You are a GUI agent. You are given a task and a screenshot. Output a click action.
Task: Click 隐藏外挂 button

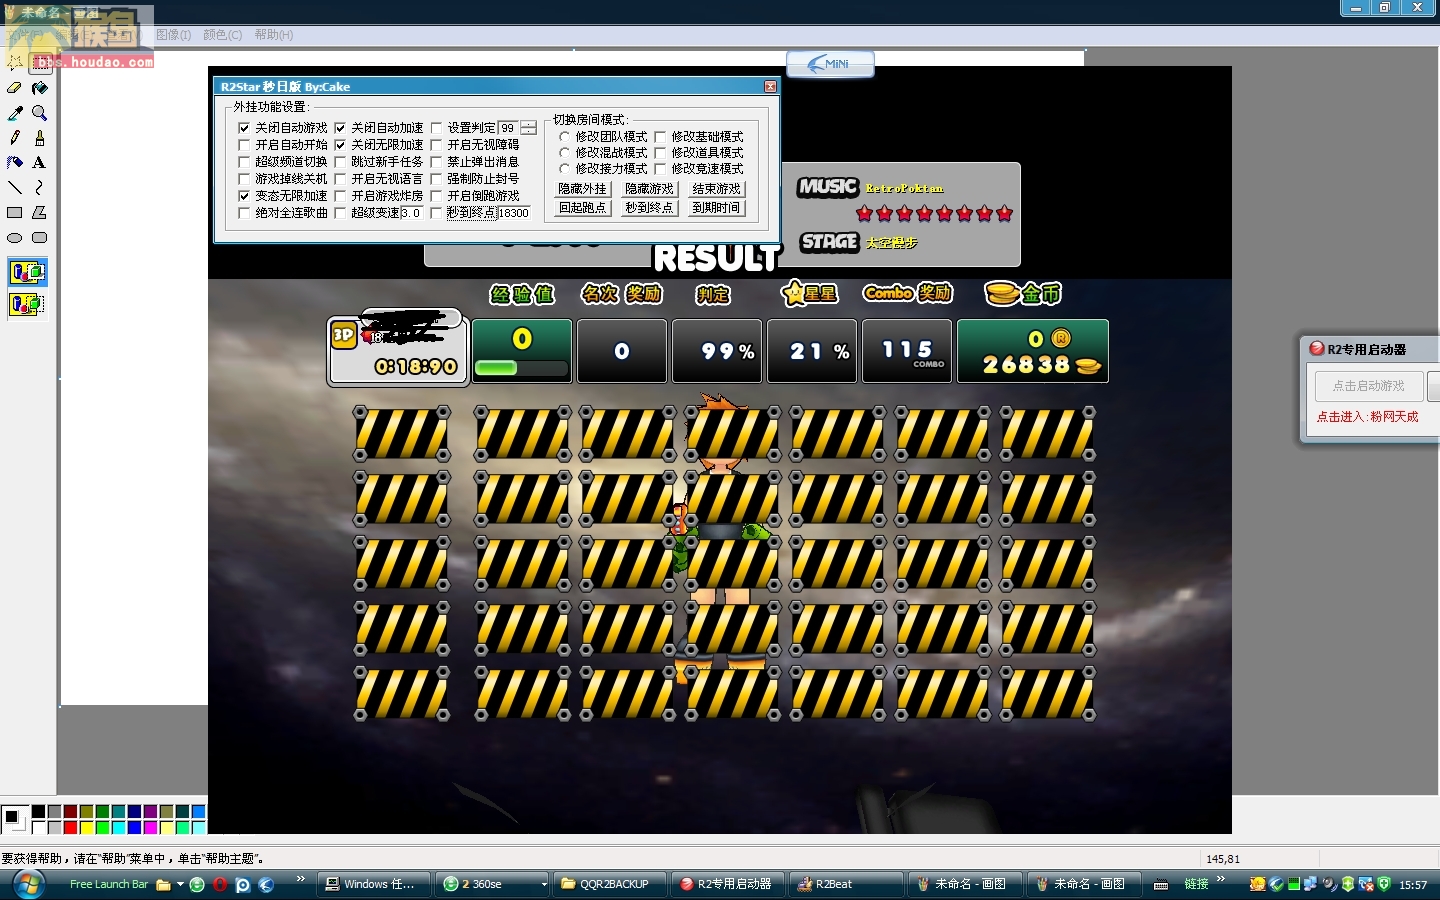coord(583,189)
